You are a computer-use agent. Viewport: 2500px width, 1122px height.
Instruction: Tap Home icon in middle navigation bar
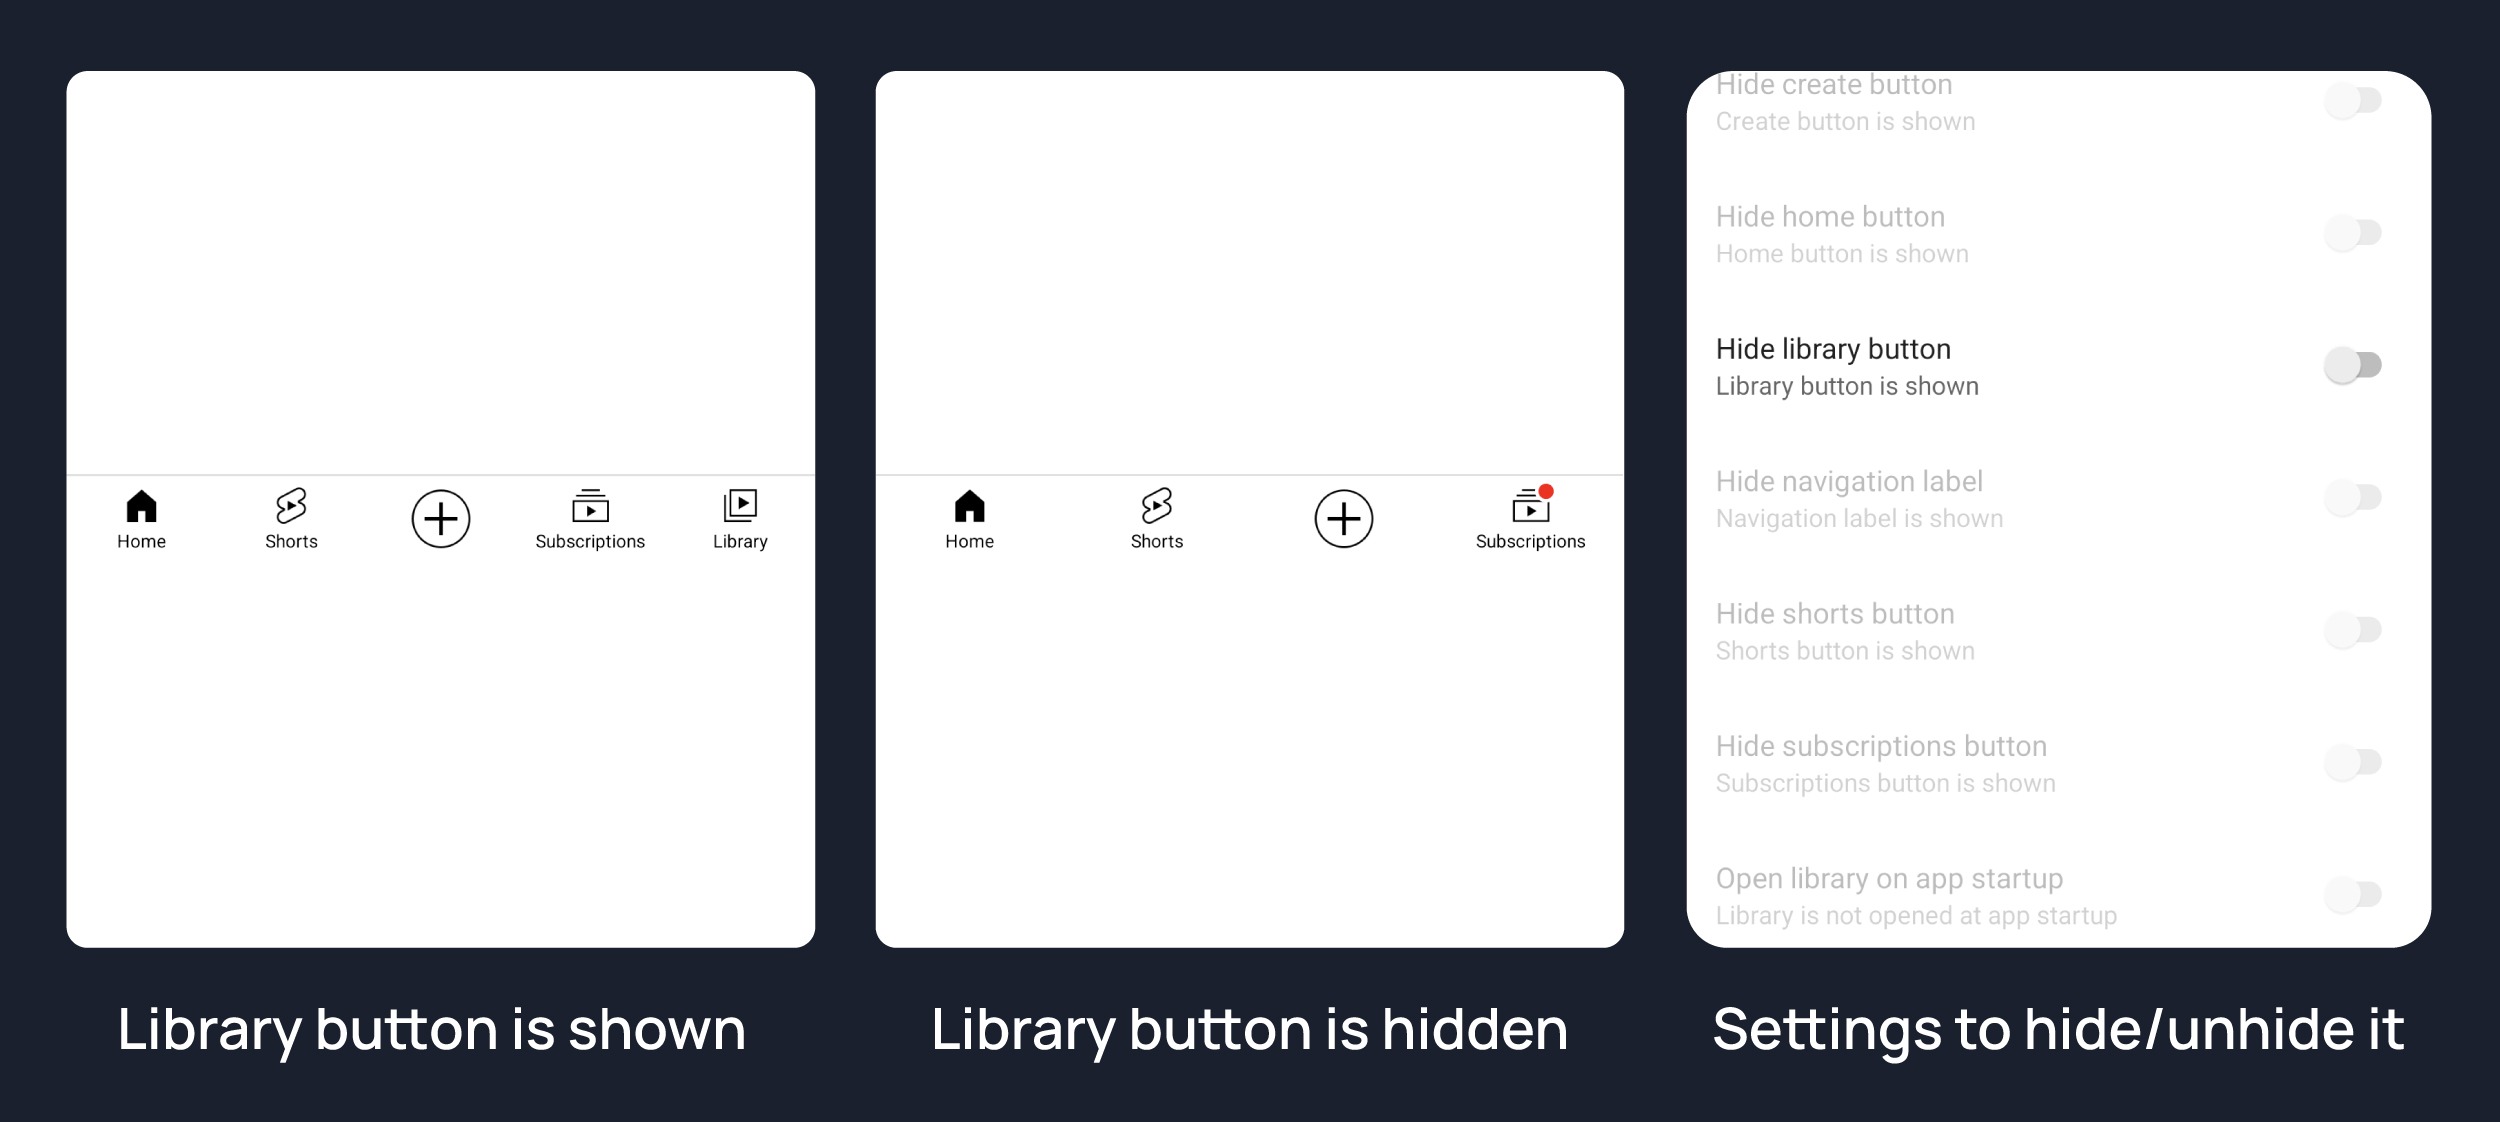pos(969,506)
